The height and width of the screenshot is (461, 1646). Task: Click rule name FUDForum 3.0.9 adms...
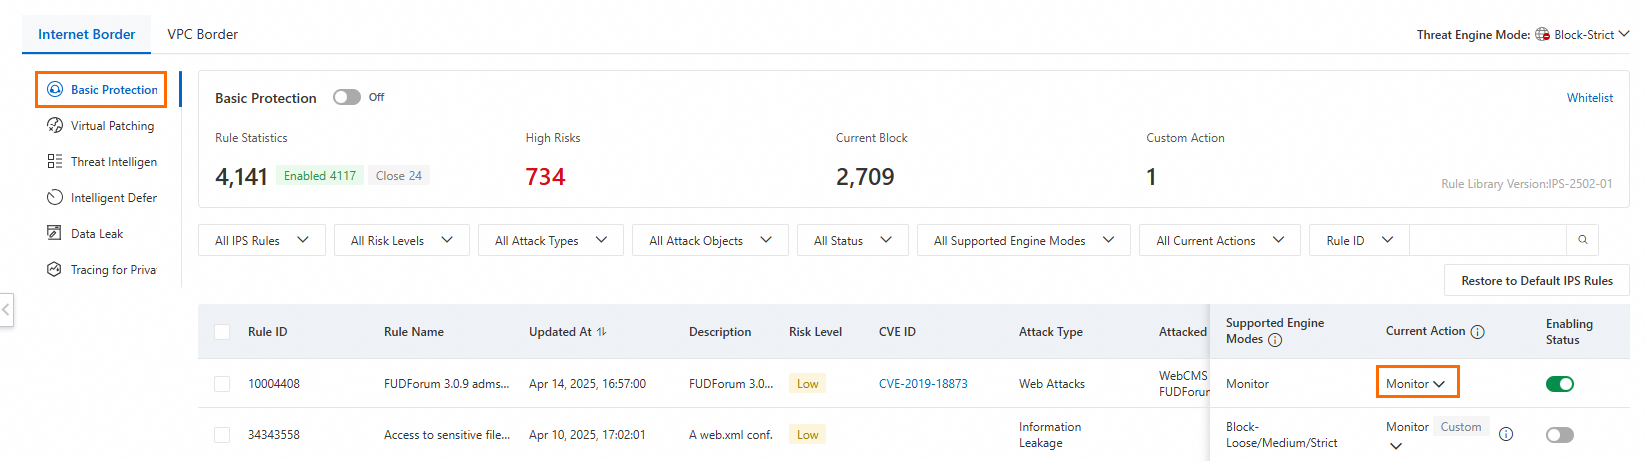[x=446, y=384]
